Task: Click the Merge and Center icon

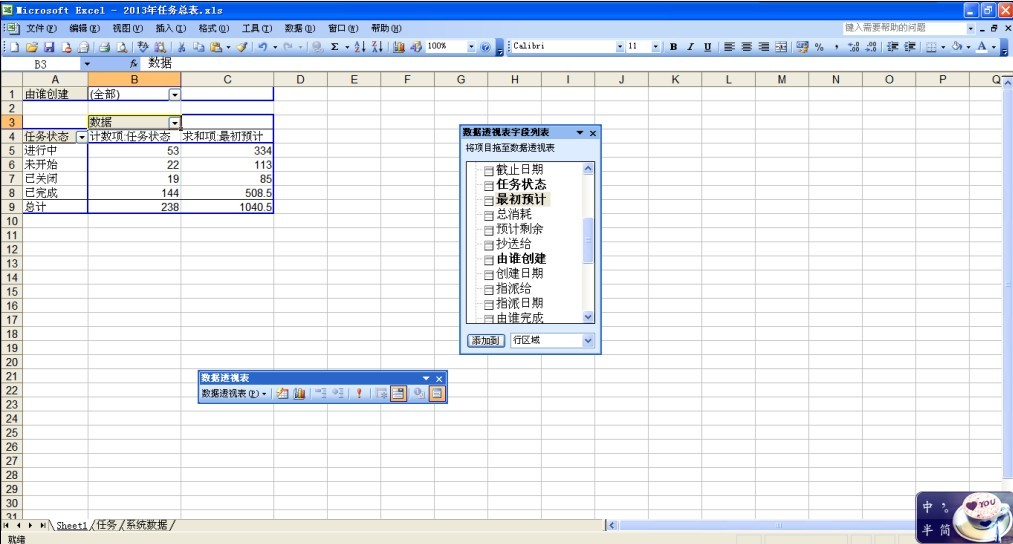Action: pyautogui.click(x=780, y=47)
